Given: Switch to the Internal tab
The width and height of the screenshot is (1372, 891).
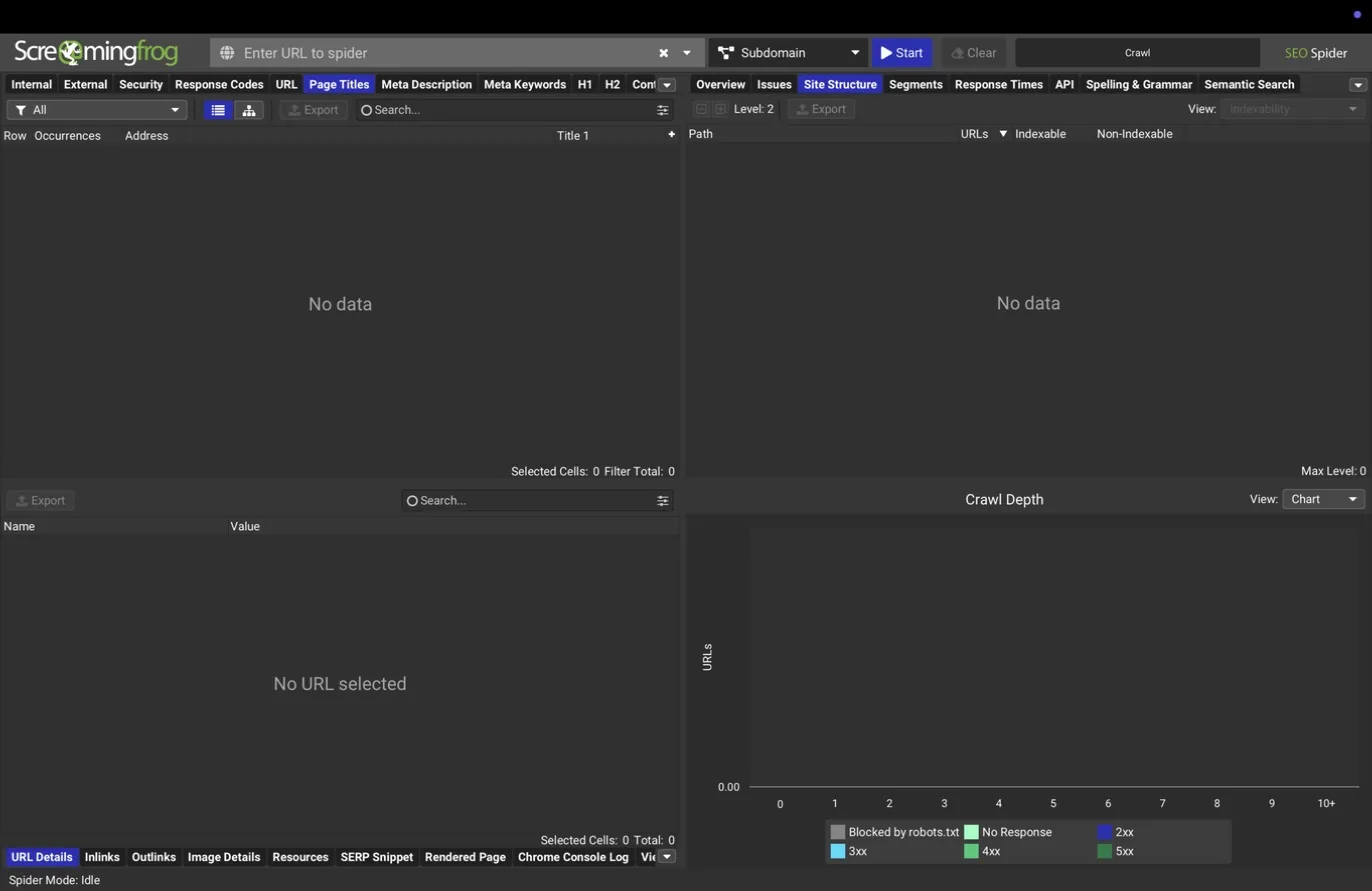Looking at the screenshot, I should click(31, 85).
